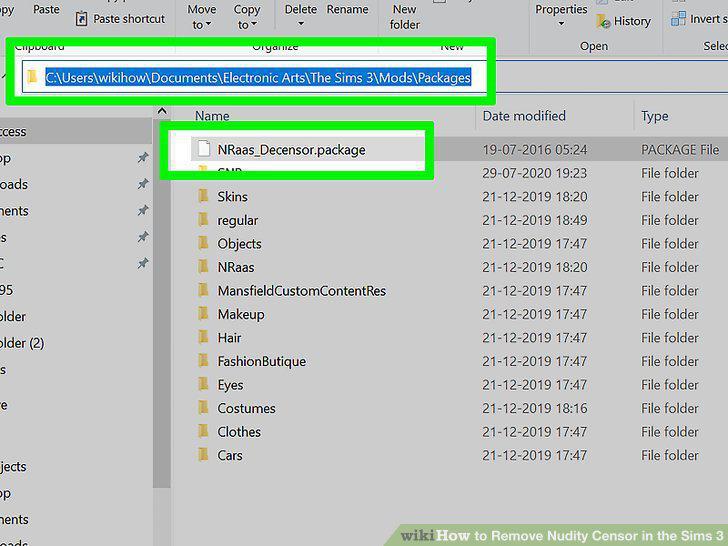Screen dimensions: 728x546
Task: Click the Clothes folder name
Action: click(x=239, y=432)
